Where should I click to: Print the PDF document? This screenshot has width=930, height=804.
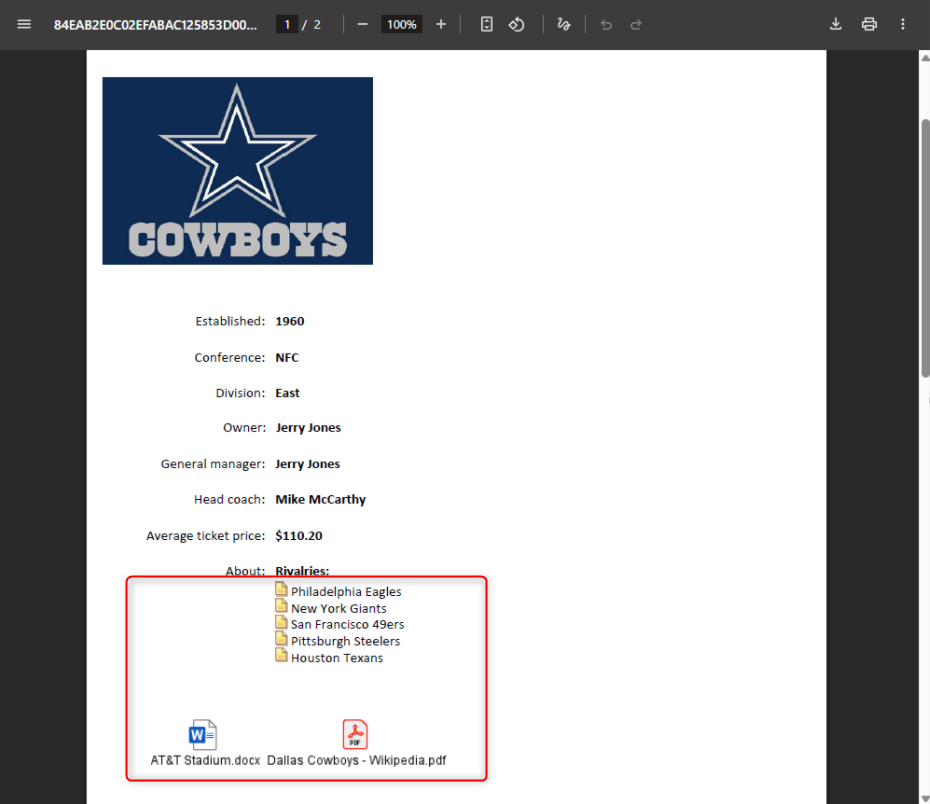pyautogui.click(x=869, y=24)
